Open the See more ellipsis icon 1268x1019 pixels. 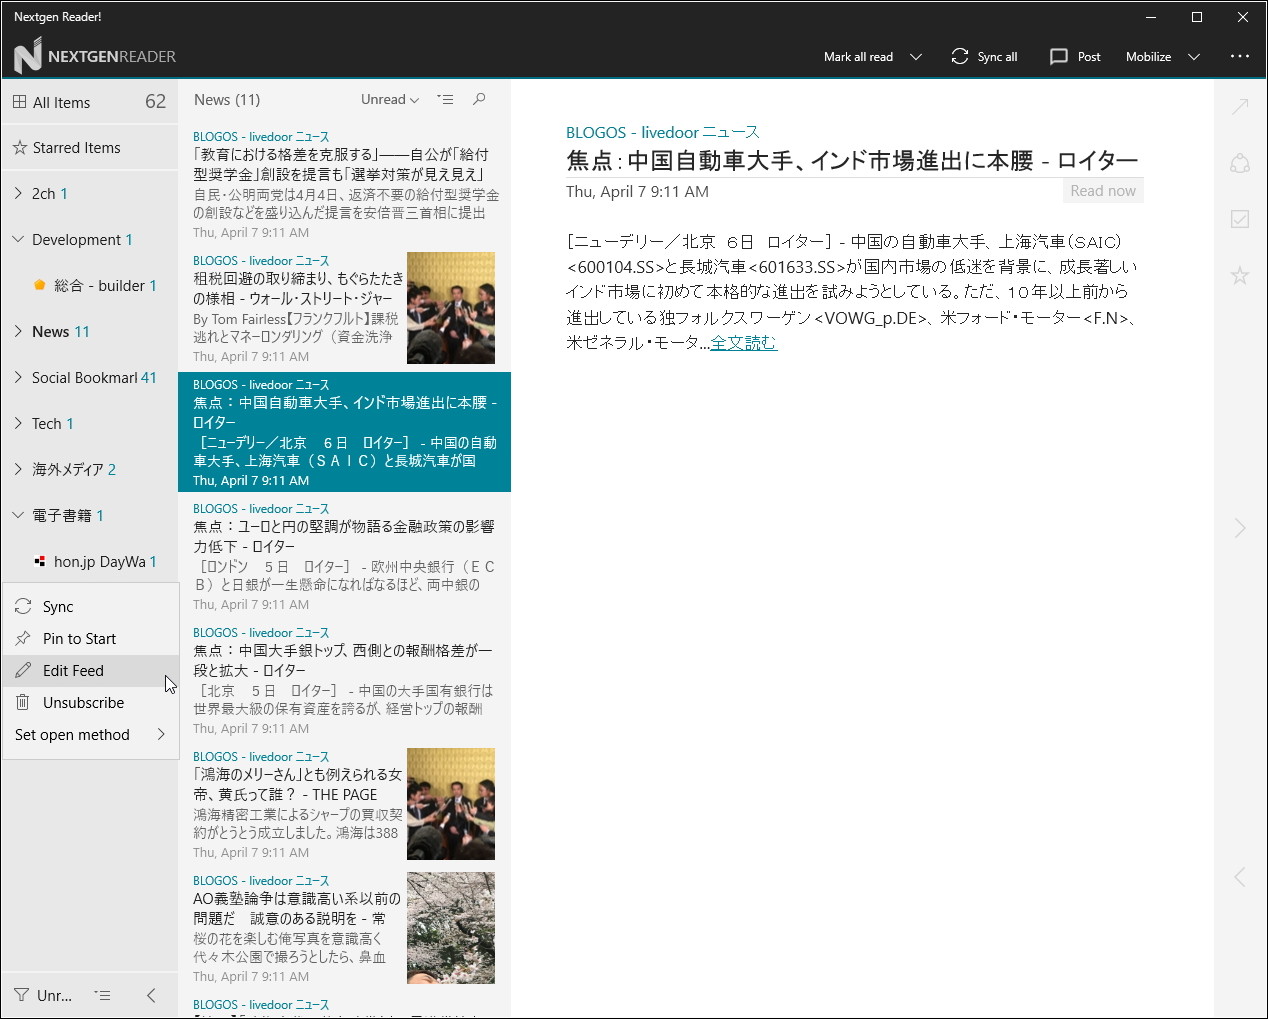(x=1240, y=57)
